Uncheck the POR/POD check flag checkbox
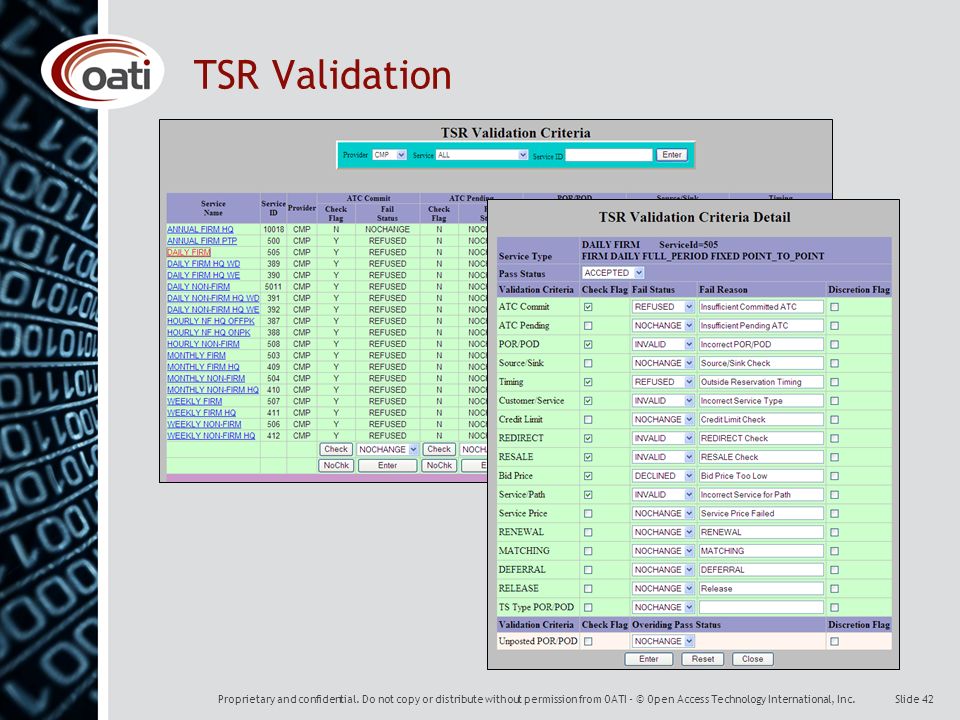960x720 pixels. (588, 345)
